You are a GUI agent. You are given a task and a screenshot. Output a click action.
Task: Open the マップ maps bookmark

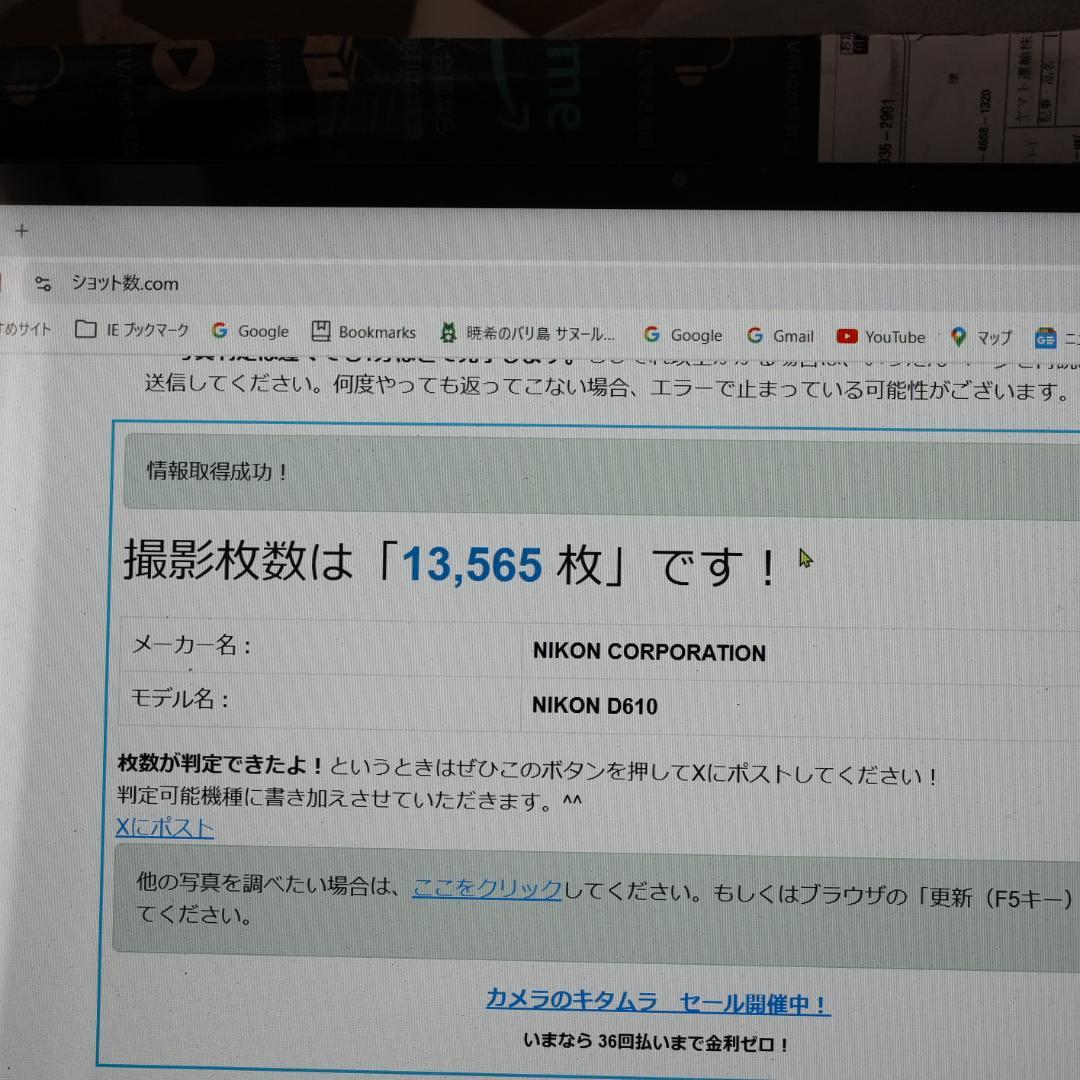[982, 338]
